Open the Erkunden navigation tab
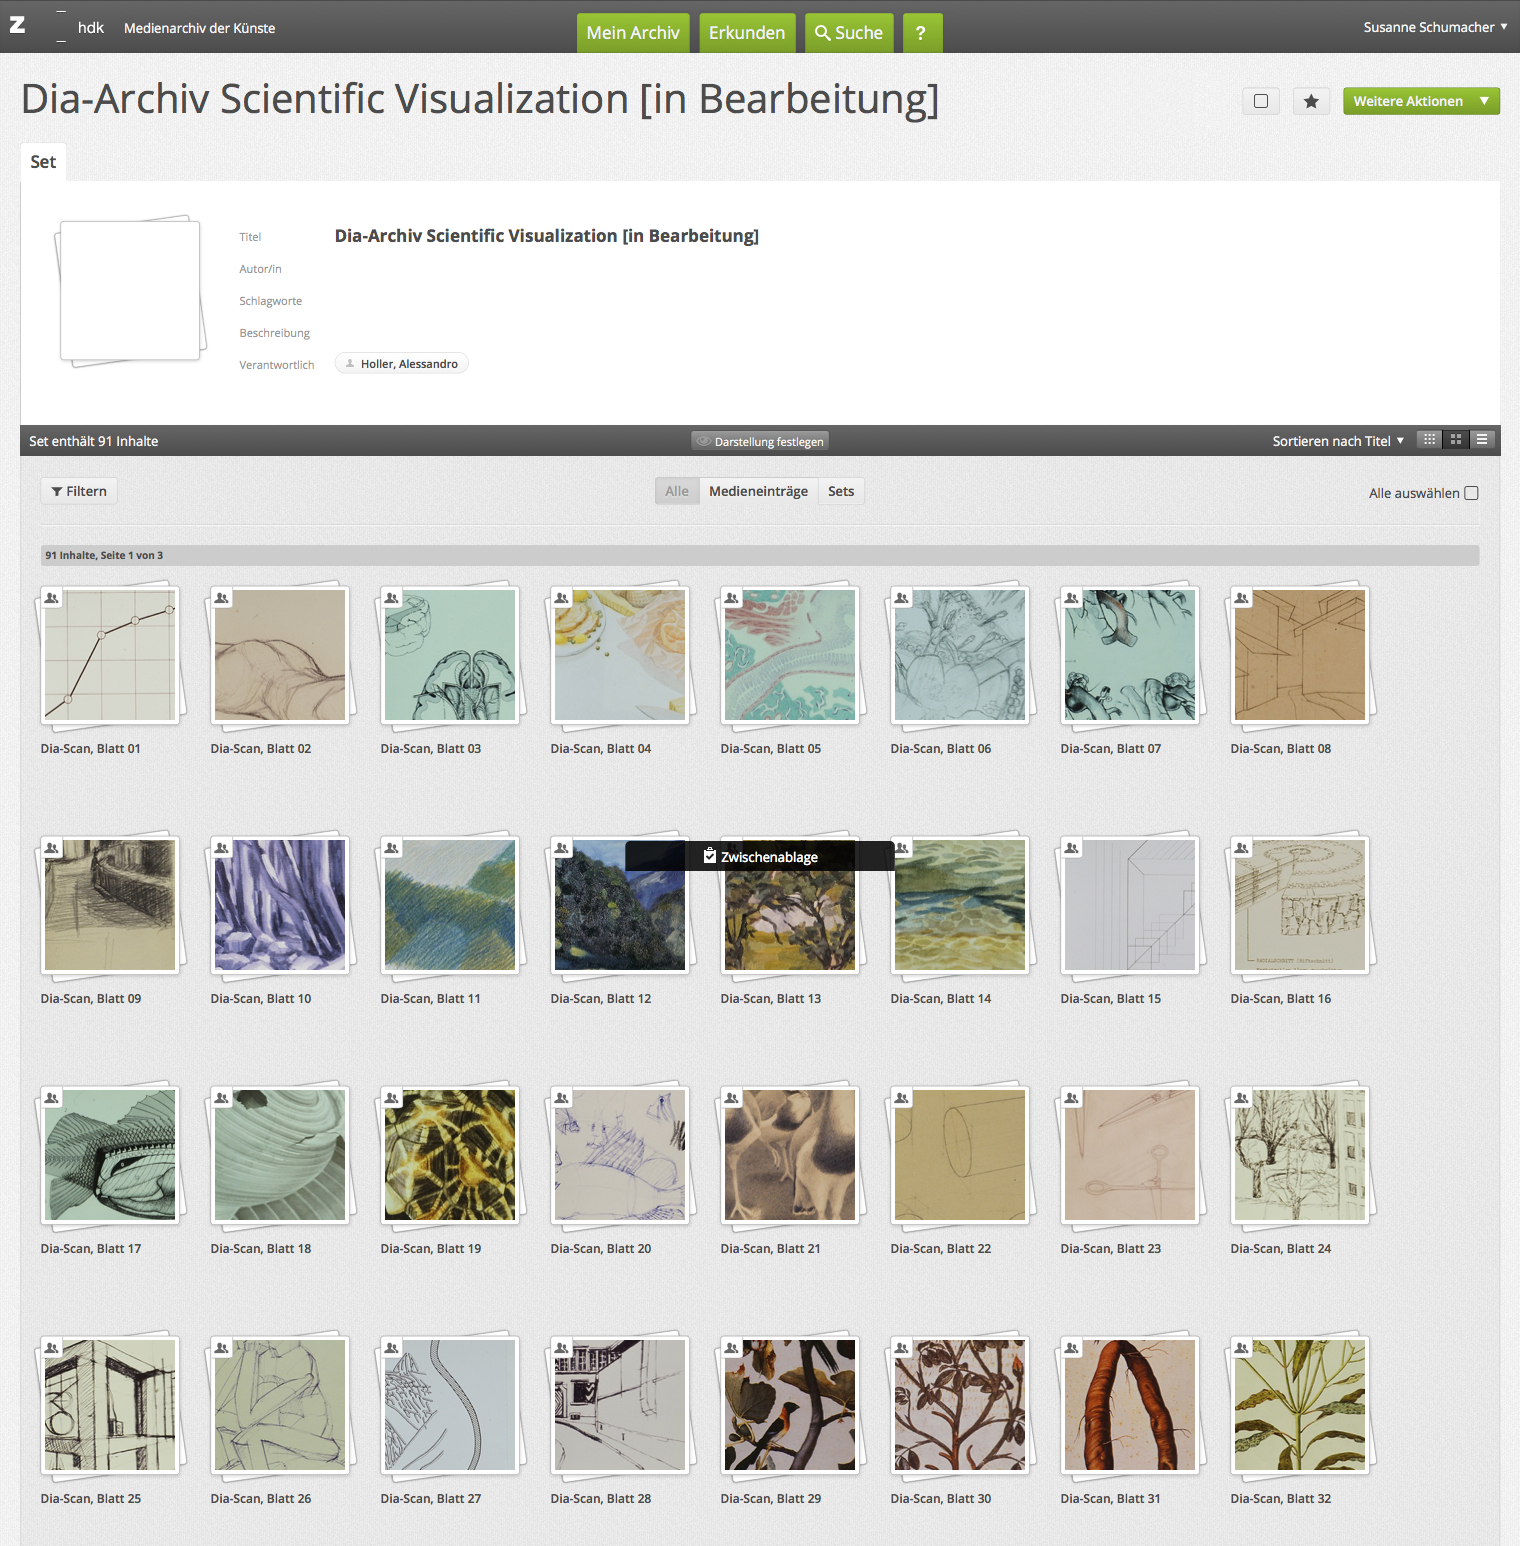The height and width of the screenshot is (1546, 1520). pyautogui.click(x=747, y=33)
